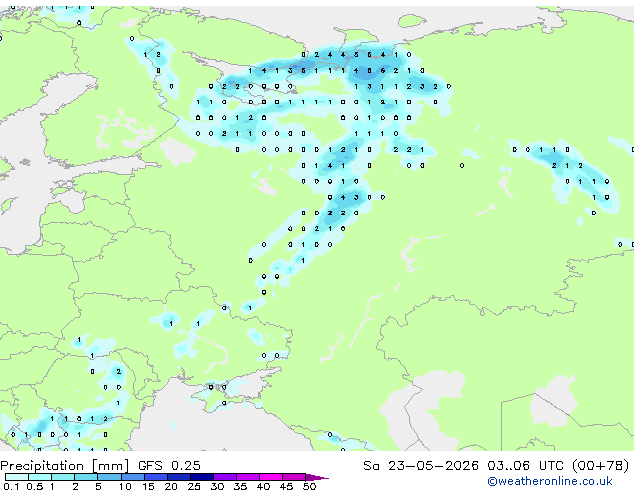Click the "25" legend scale label
The width and height of the screenshot is (634, 490).
194,486
